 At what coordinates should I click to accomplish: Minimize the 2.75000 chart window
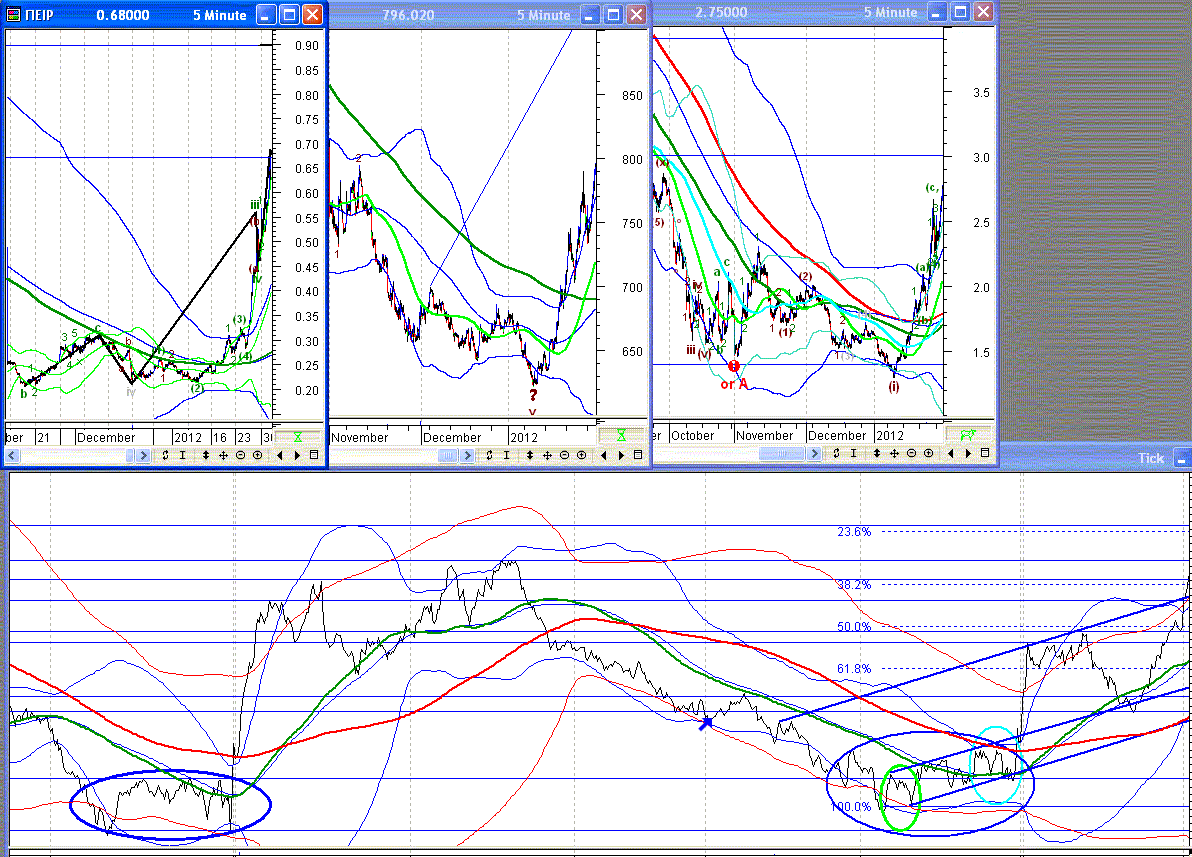pos(937,11)
